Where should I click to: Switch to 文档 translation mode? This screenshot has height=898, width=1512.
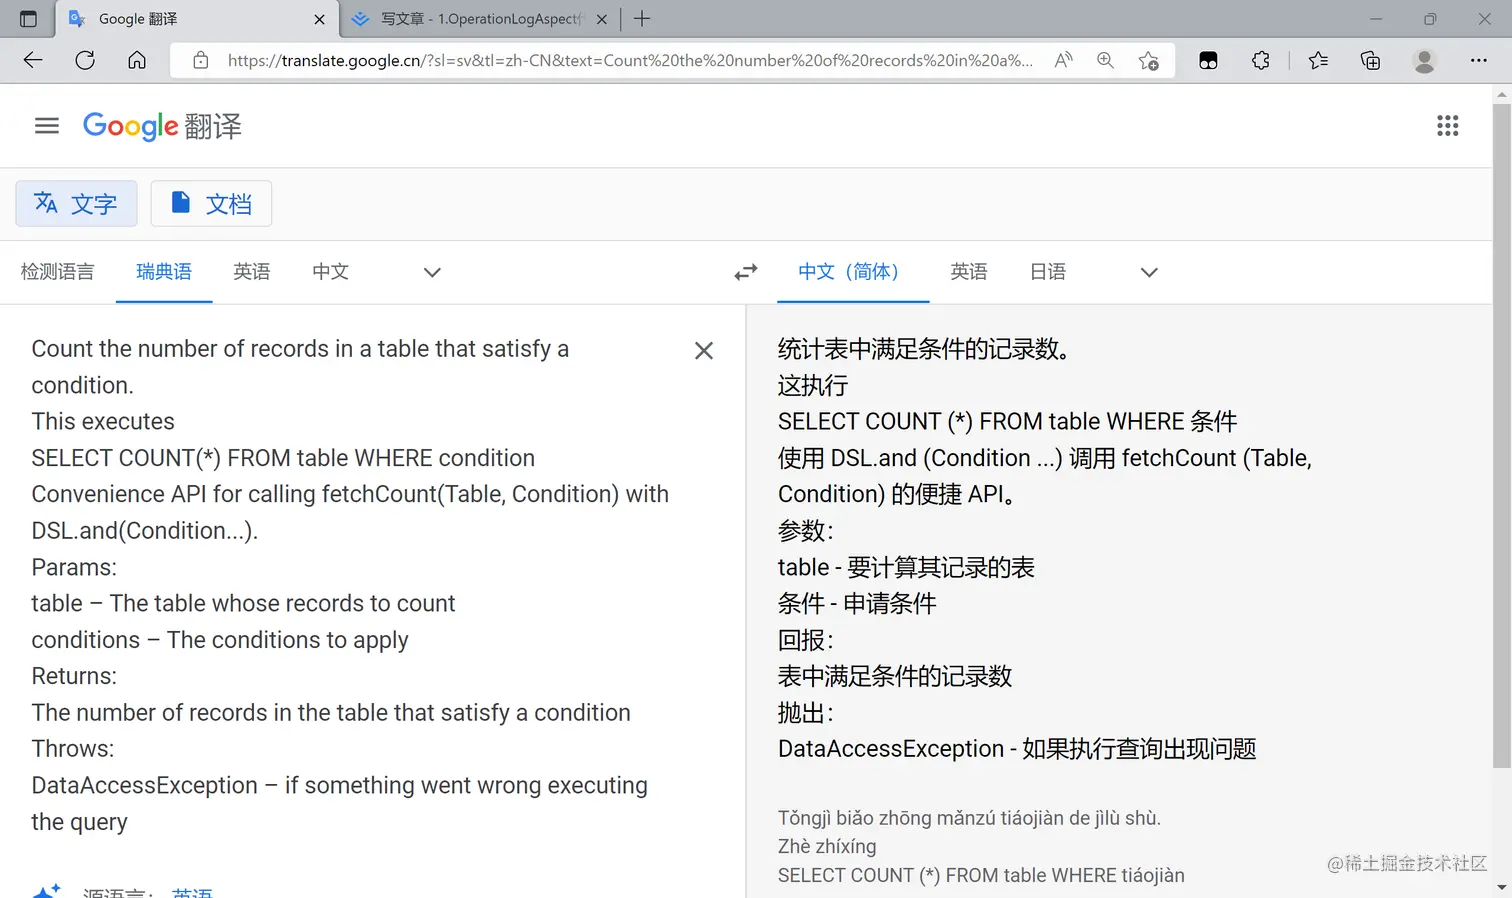tap(211, 204)
